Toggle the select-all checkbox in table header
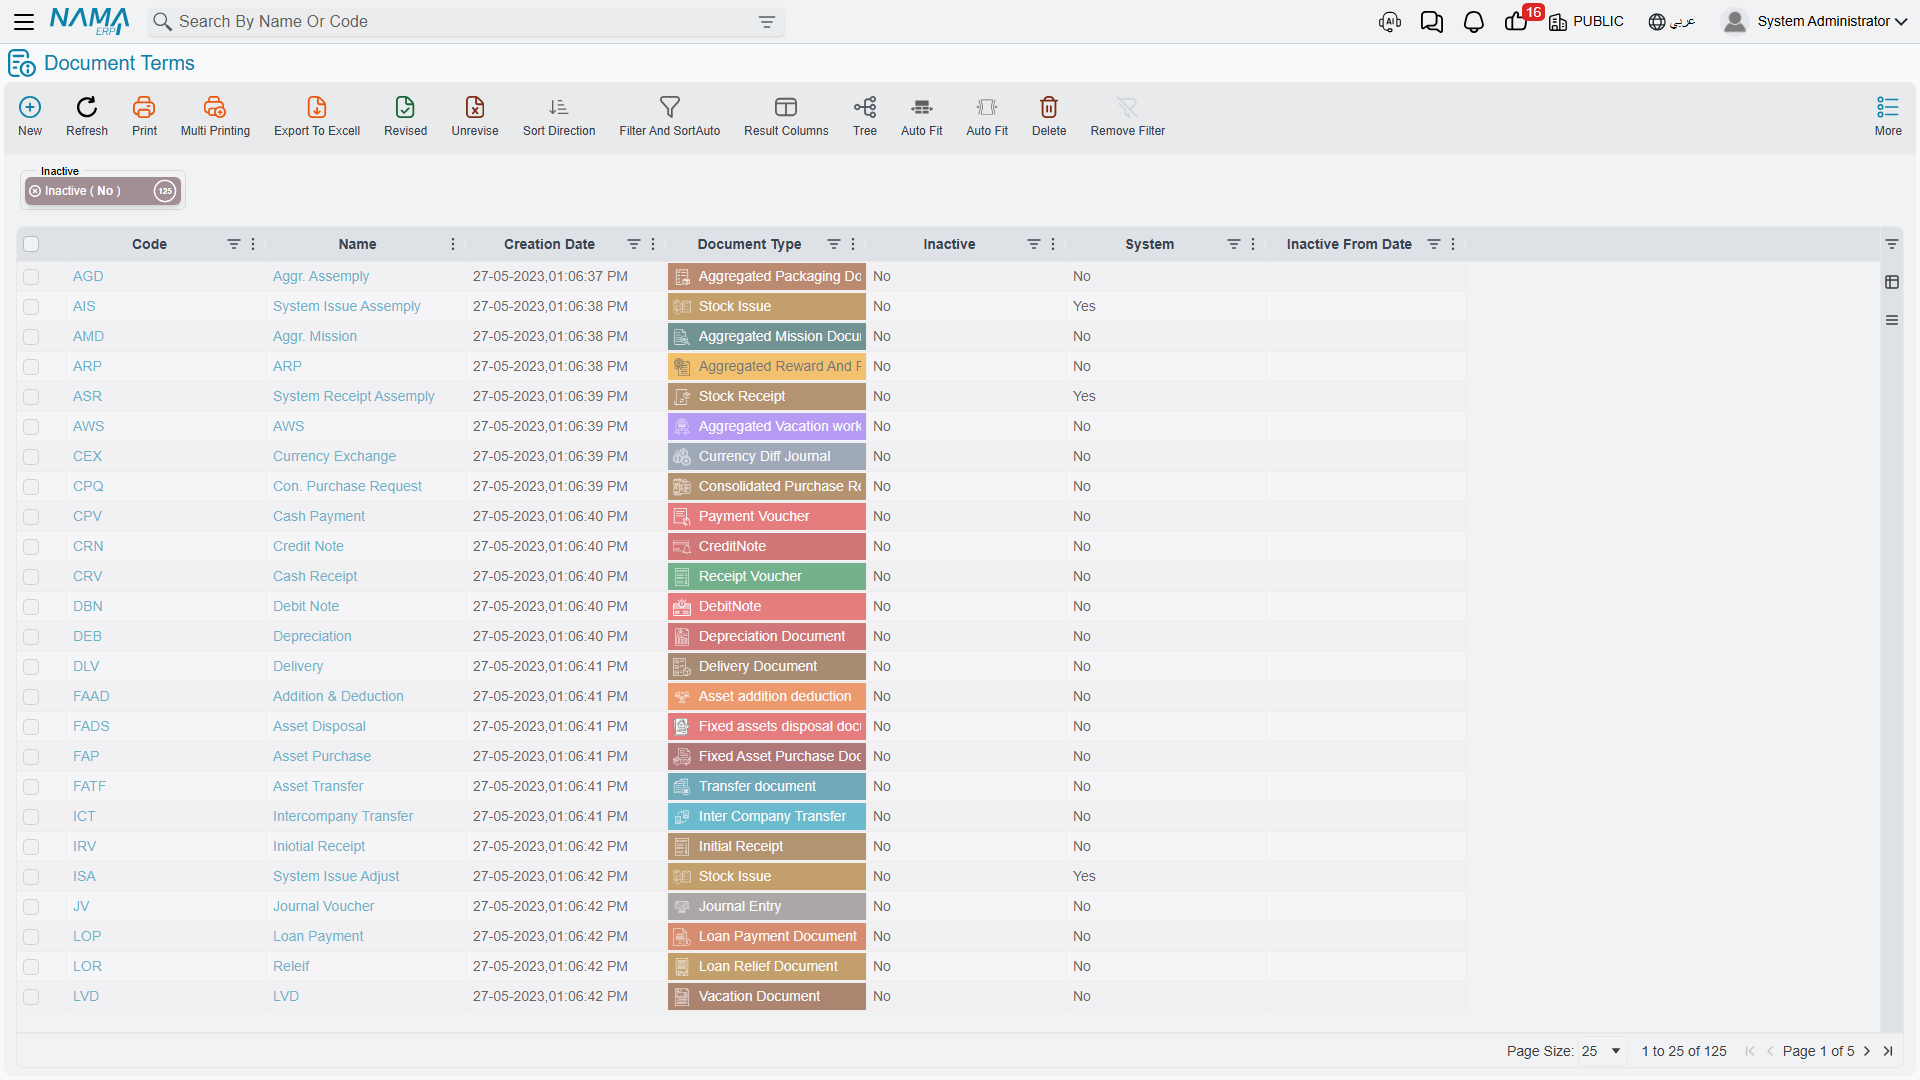Viewport: 1920px width, 1080px height. (31, 244)
